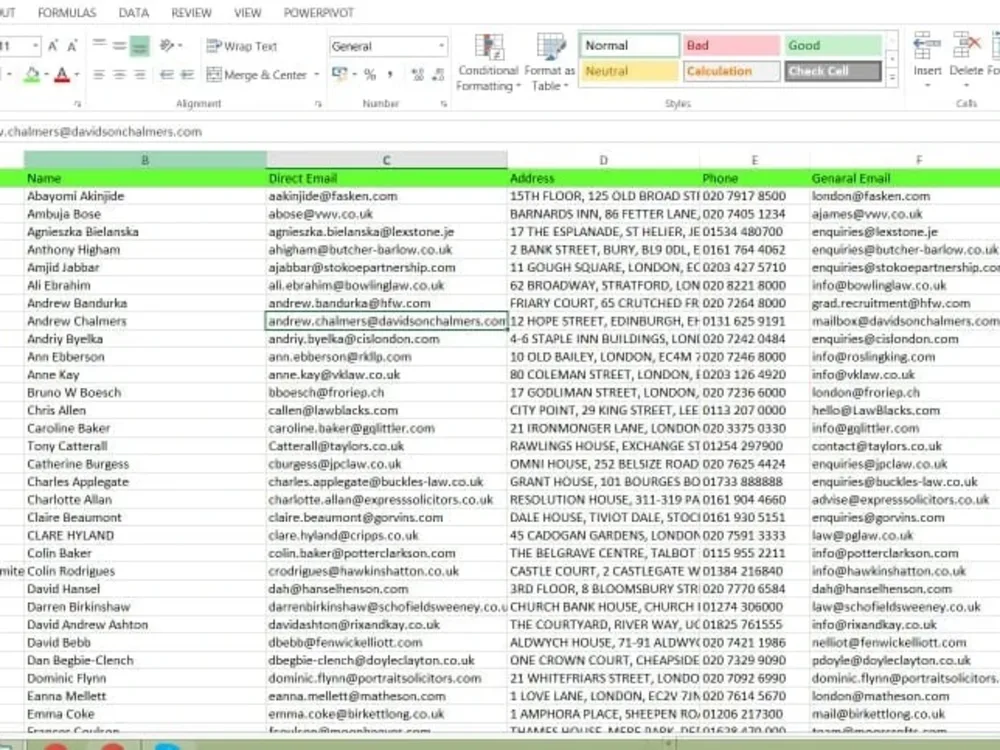Select email aakinjide@fasken.com cell

(x=386, y=196)
